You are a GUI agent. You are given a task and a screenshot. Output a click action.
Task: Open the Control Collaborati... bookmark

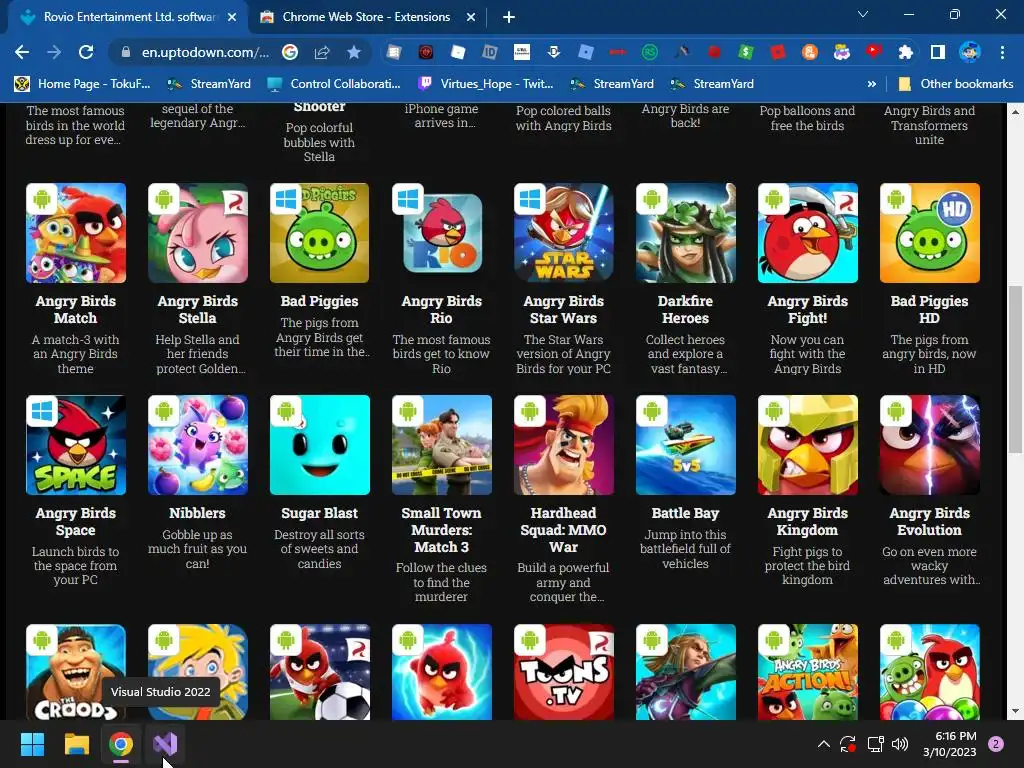[334, 84]
